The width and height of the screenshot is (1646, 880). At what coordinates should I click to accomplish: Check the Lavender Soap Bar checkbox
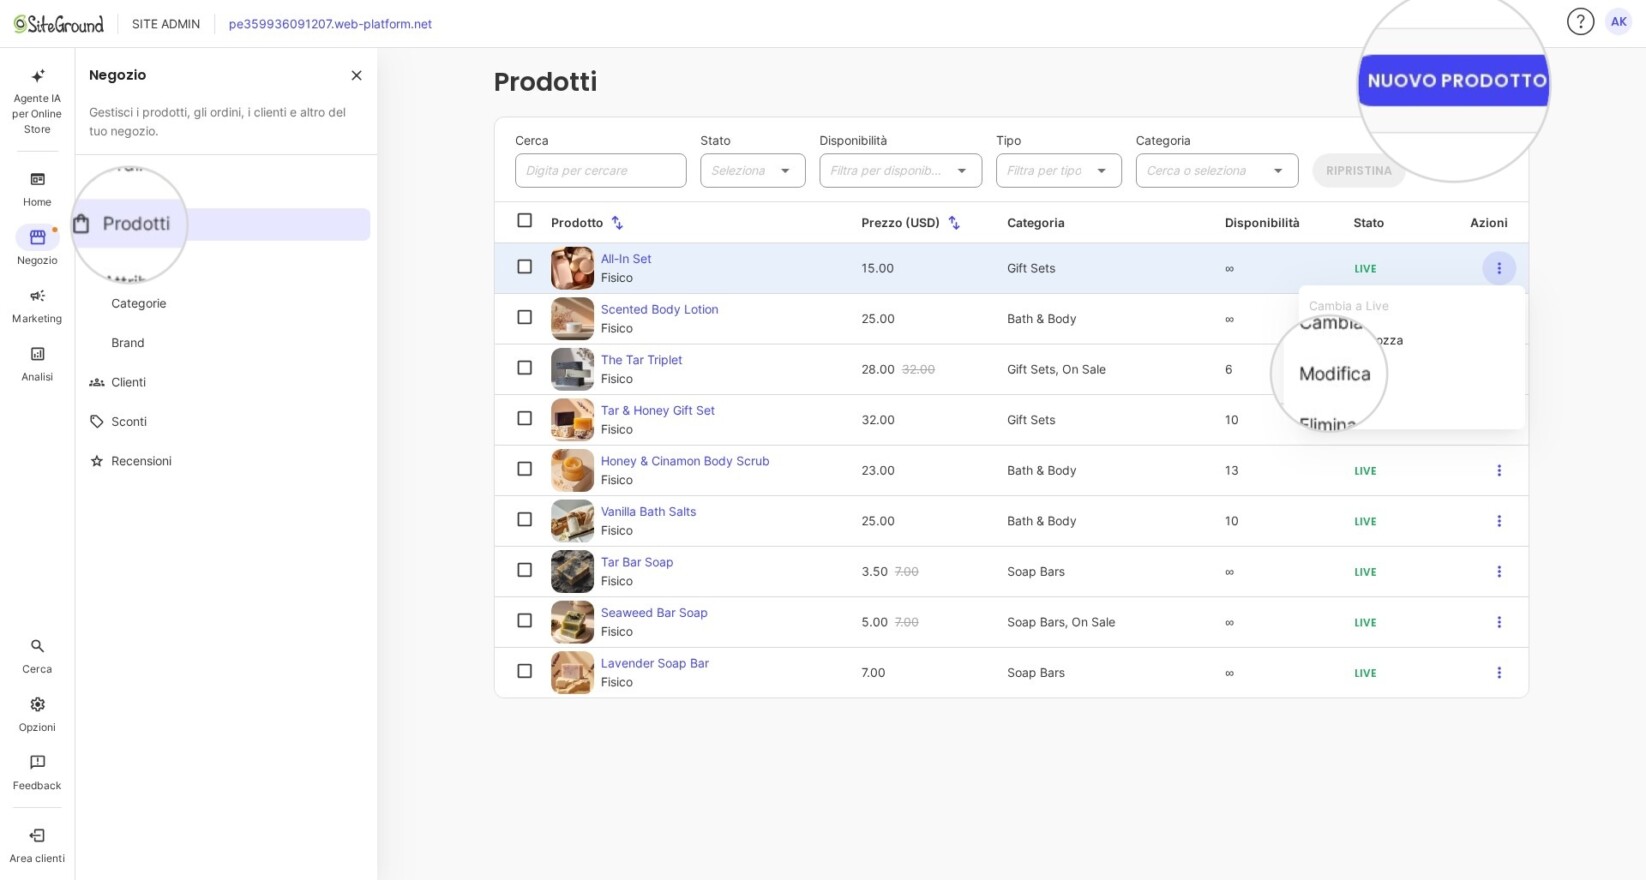tap(524, 671)
